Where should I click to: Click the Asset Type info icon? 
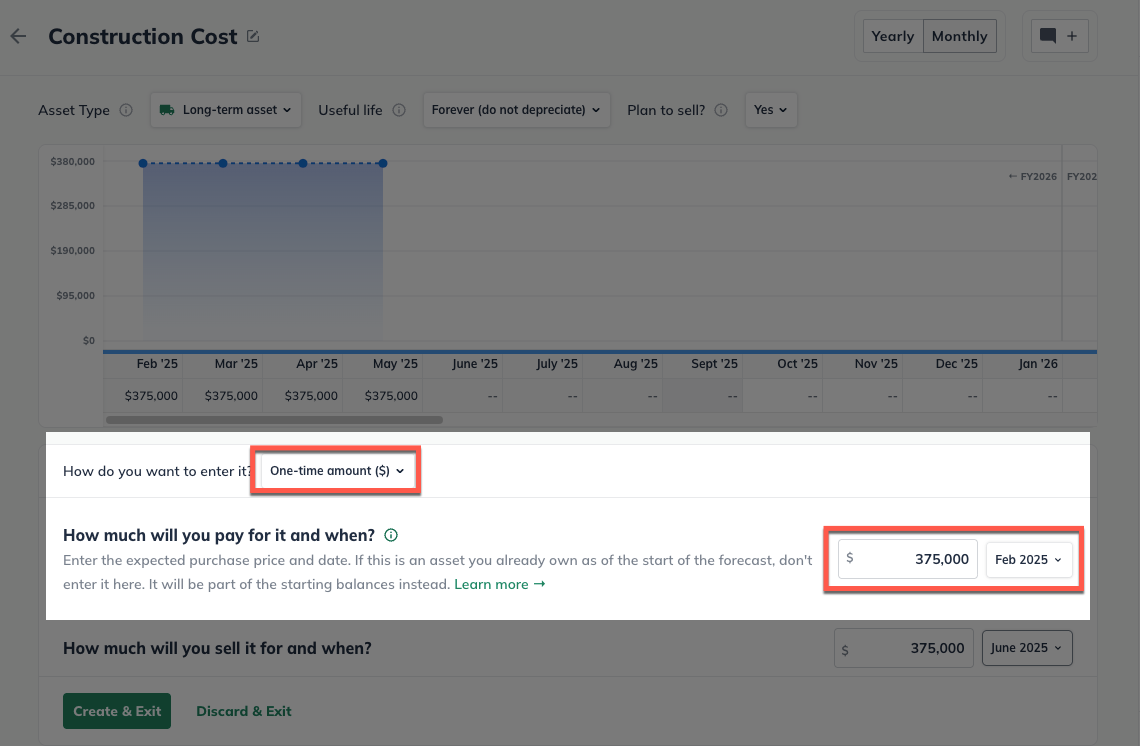coord(128,110)
